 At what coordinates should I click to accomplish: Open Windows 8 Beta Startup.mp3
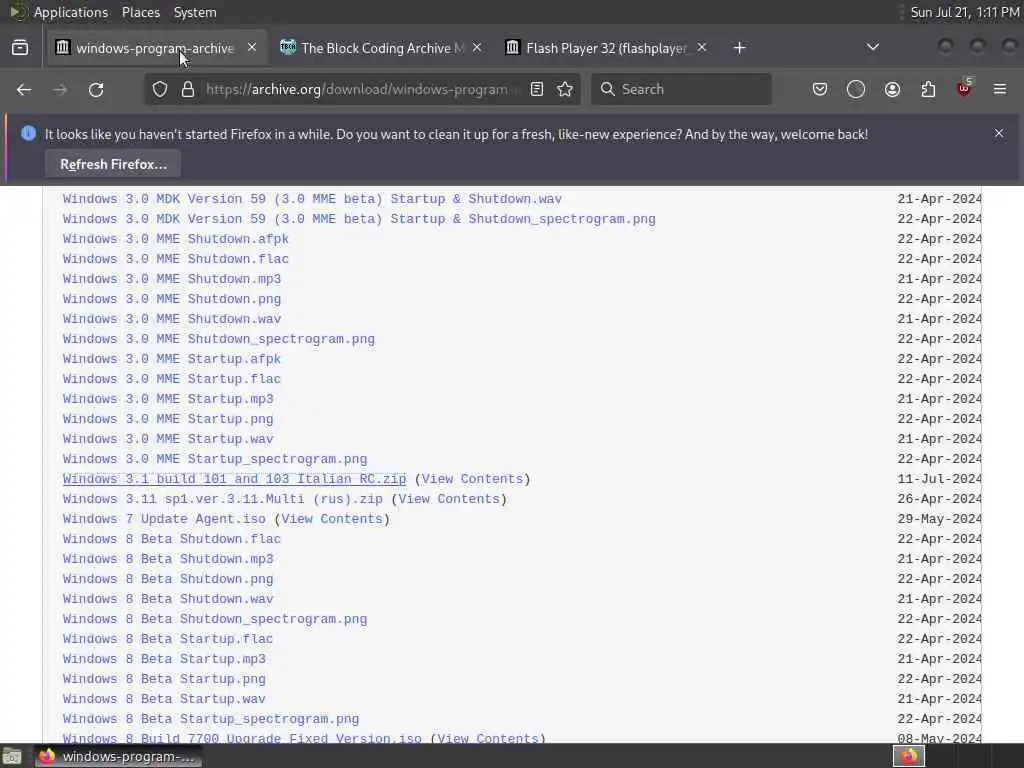point(164,659)
